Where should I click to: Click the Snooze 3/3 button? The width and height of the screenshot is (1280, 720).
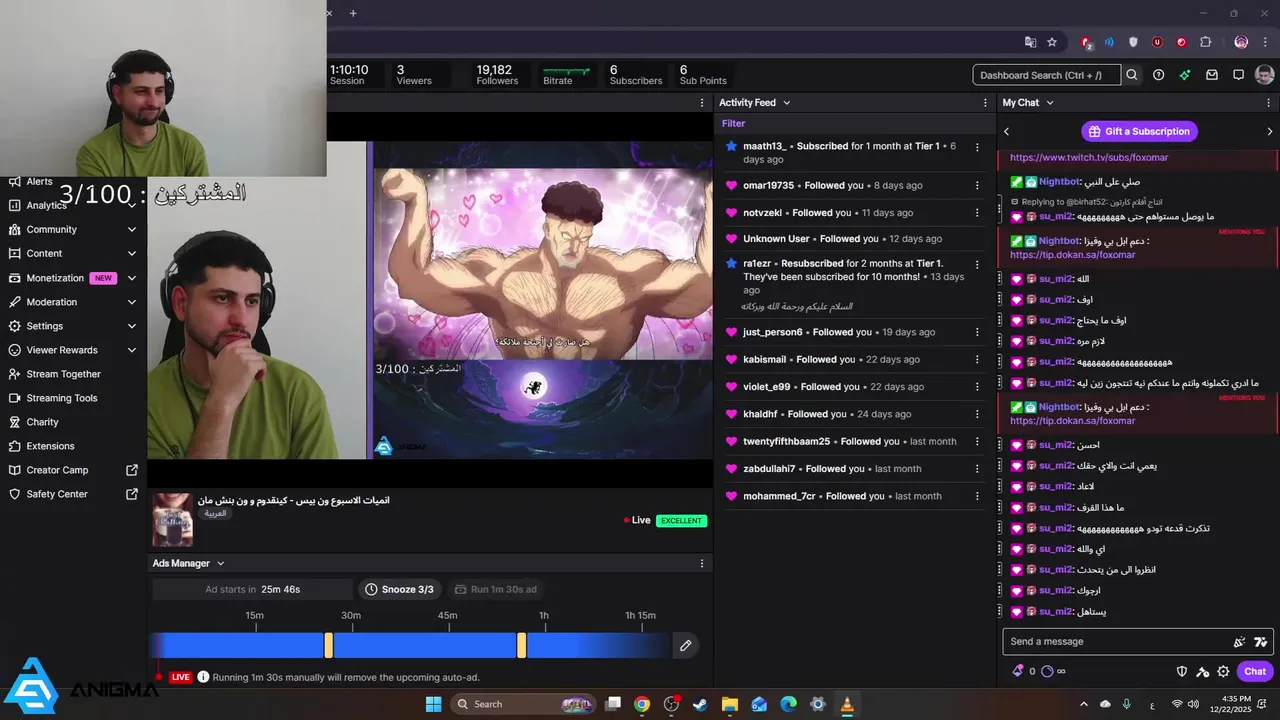[x=399, y=589]
